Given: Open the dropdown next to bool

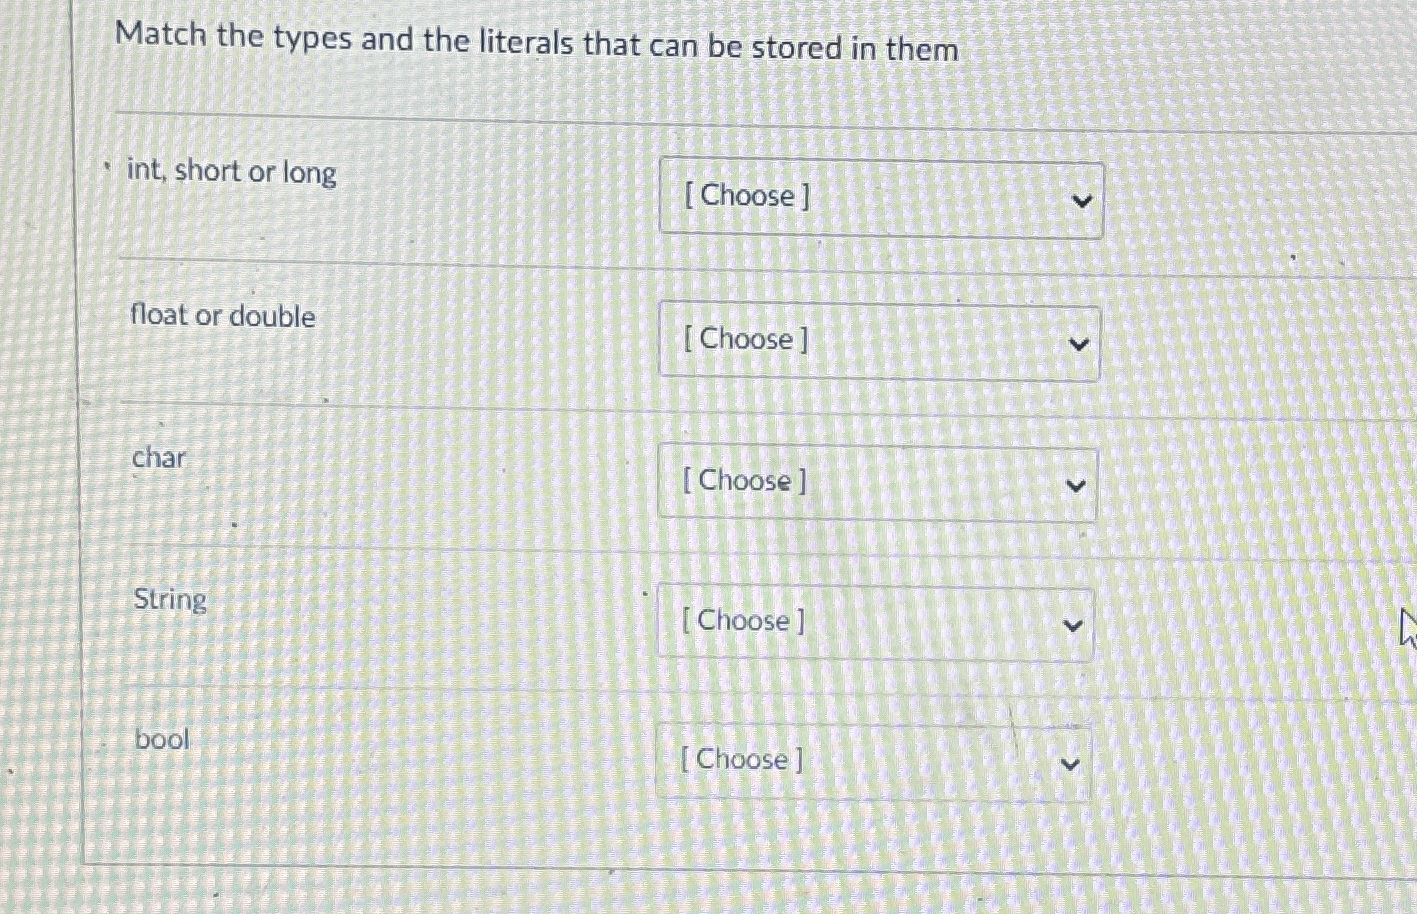Looking at the screenshot, I should point(871,762).
